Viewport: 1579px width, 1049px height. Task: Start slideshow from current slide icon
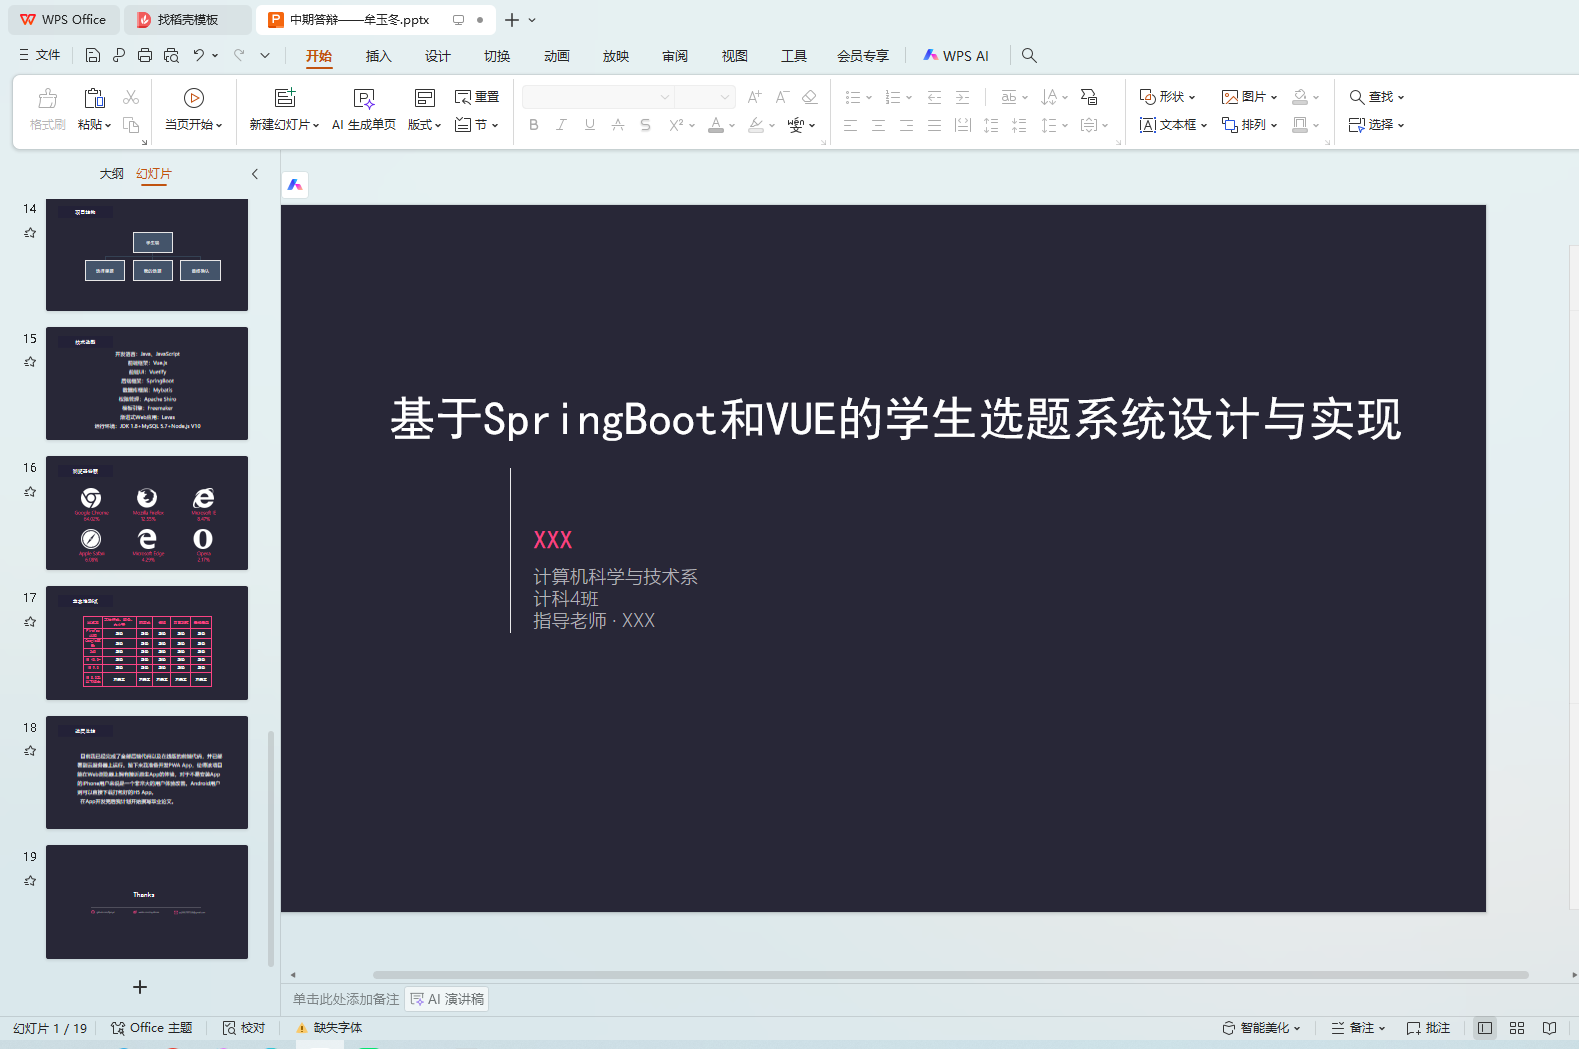click(x=194, y=98)
